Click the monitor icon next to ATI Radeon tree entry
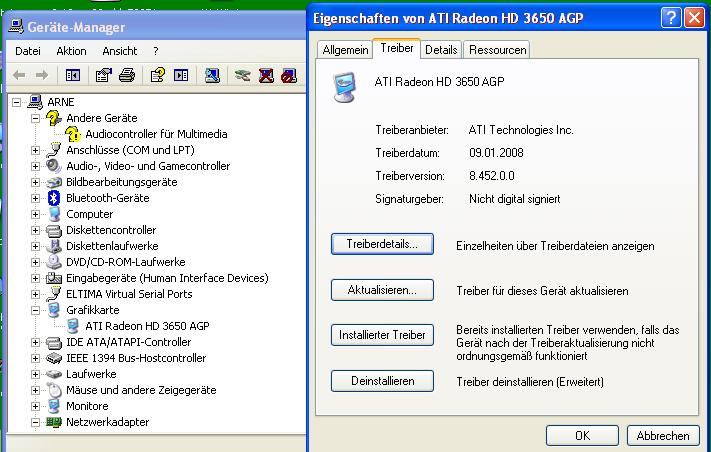The height and width of the screenshot is (452, 711). 73,326
